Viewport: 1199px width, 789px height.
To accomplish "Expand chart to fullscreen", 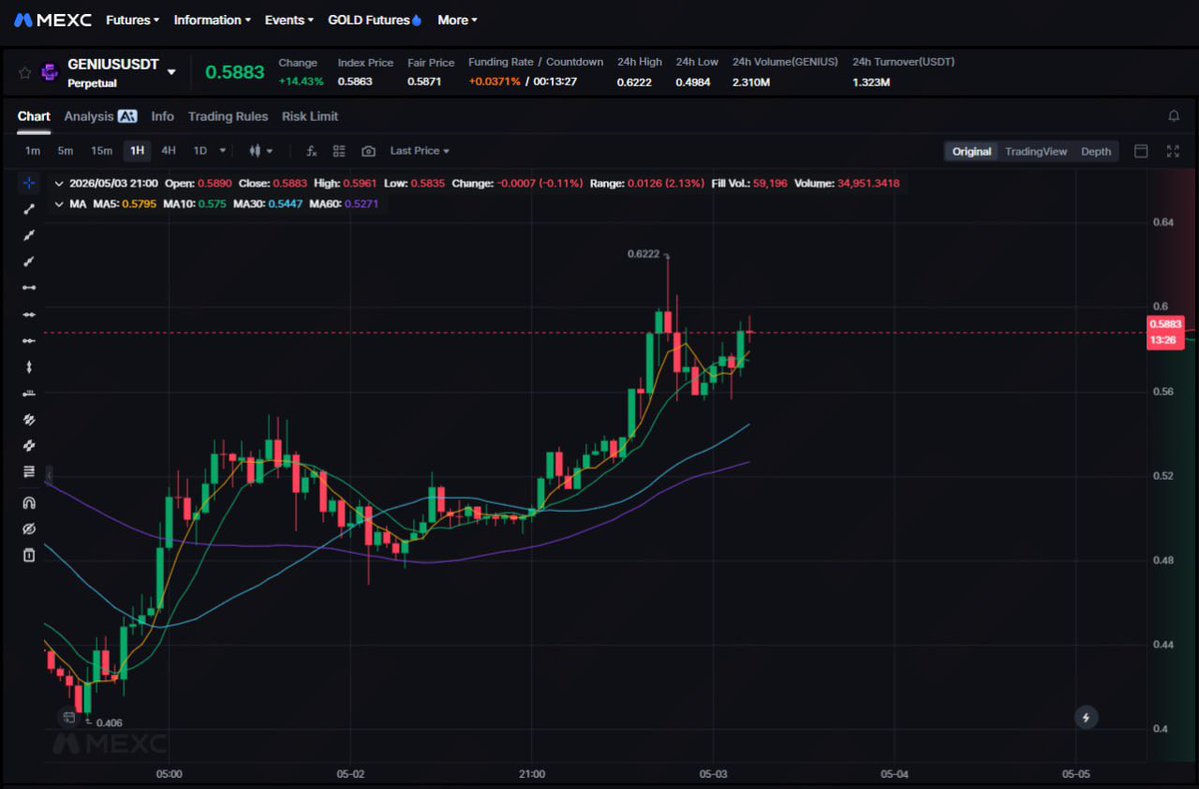I will tap(1172, 151).
